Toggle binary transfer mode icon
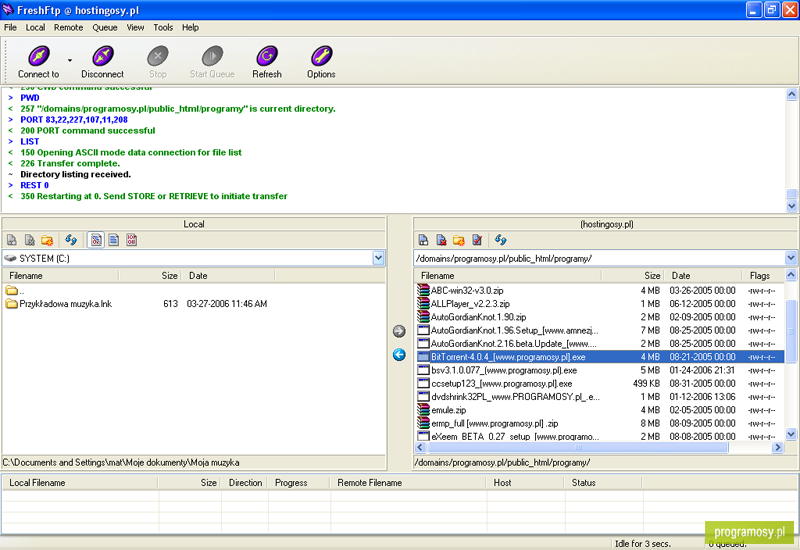Image resolution: width=800 pixels, height=550 pixels. coord(132,240)
